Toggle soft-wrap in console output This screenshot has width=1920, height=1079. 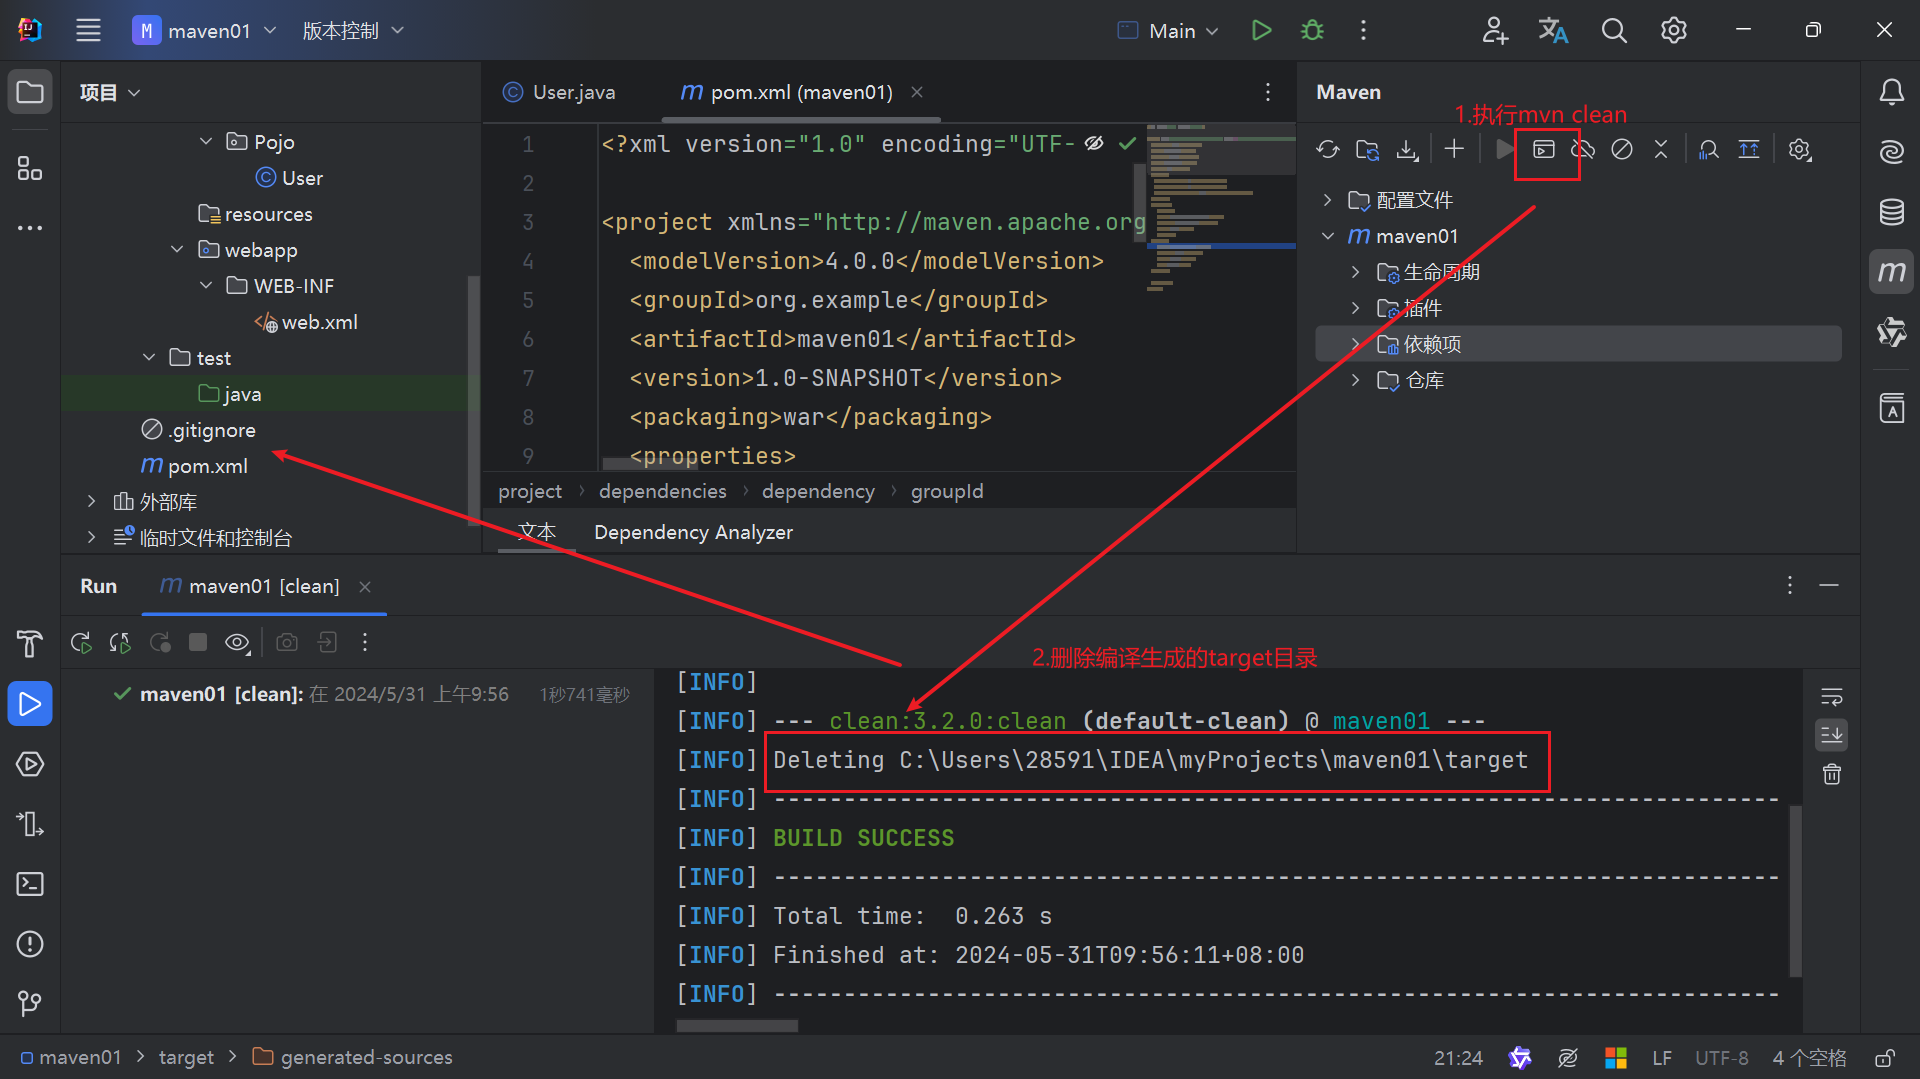pos(1832,696)
